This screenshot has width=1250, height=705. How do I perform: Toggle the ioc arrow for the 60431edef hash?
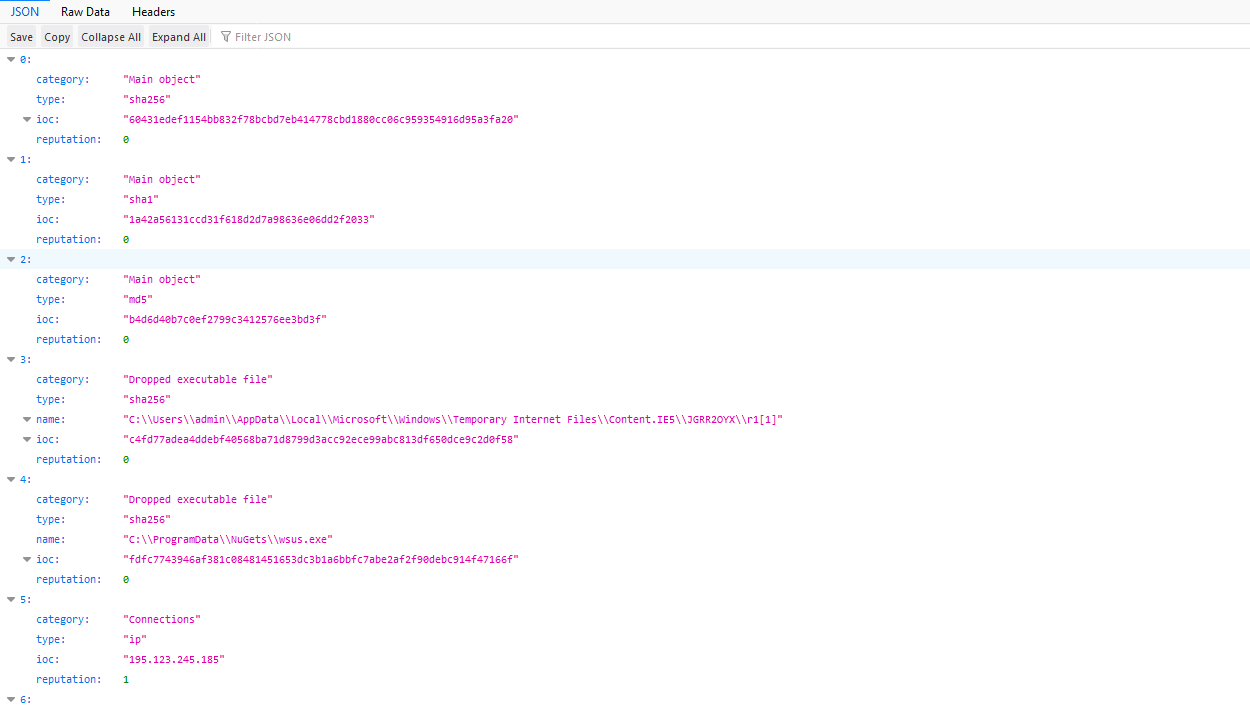coord(28,120)
